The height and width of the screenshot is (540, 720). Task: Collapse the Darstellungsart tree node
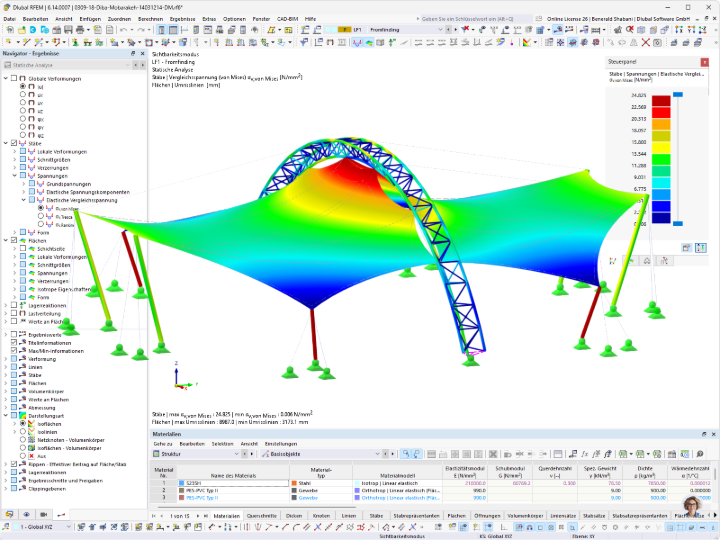click(6, 416)
